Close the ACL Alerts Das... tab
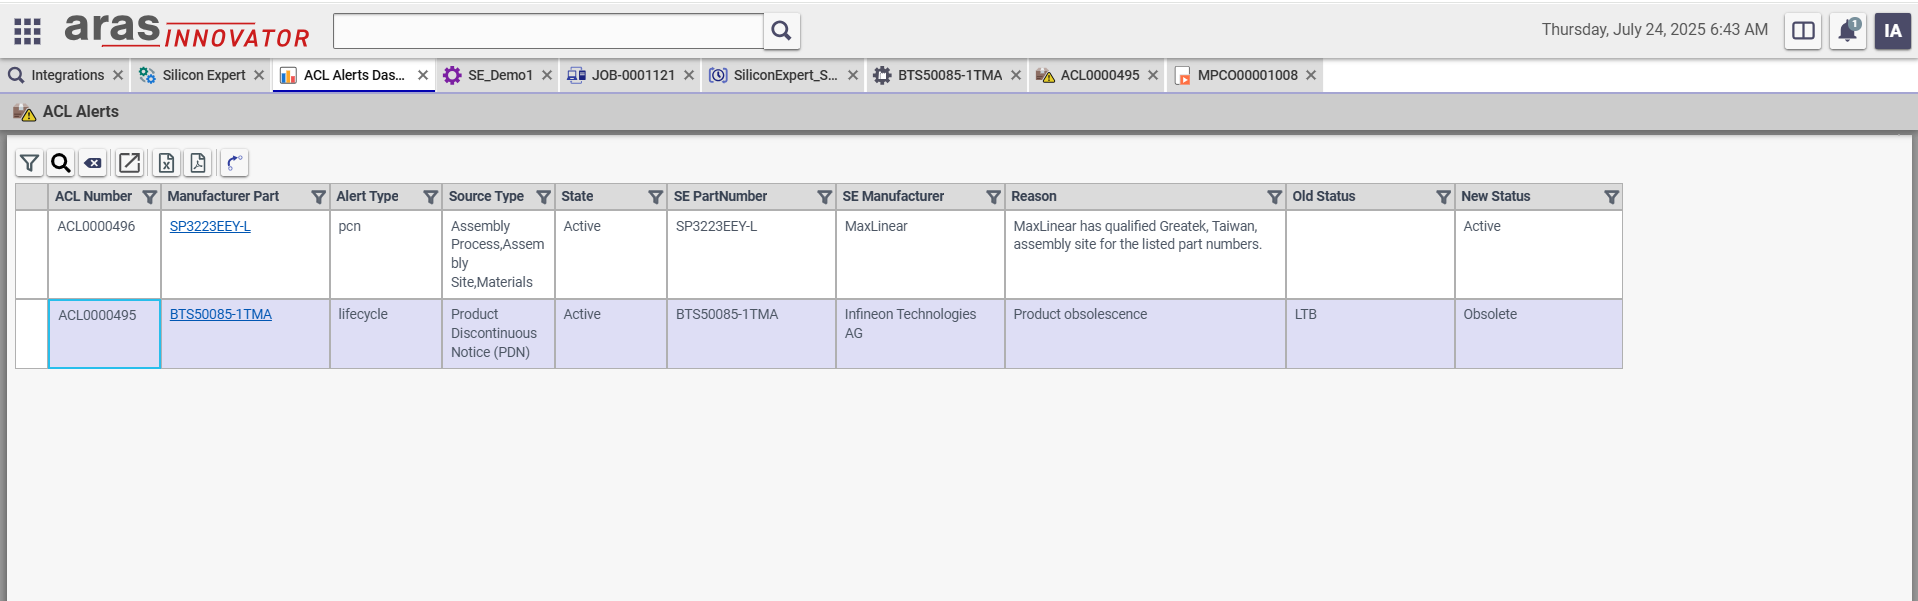The image size is (1918, 601). coord(423,75)
